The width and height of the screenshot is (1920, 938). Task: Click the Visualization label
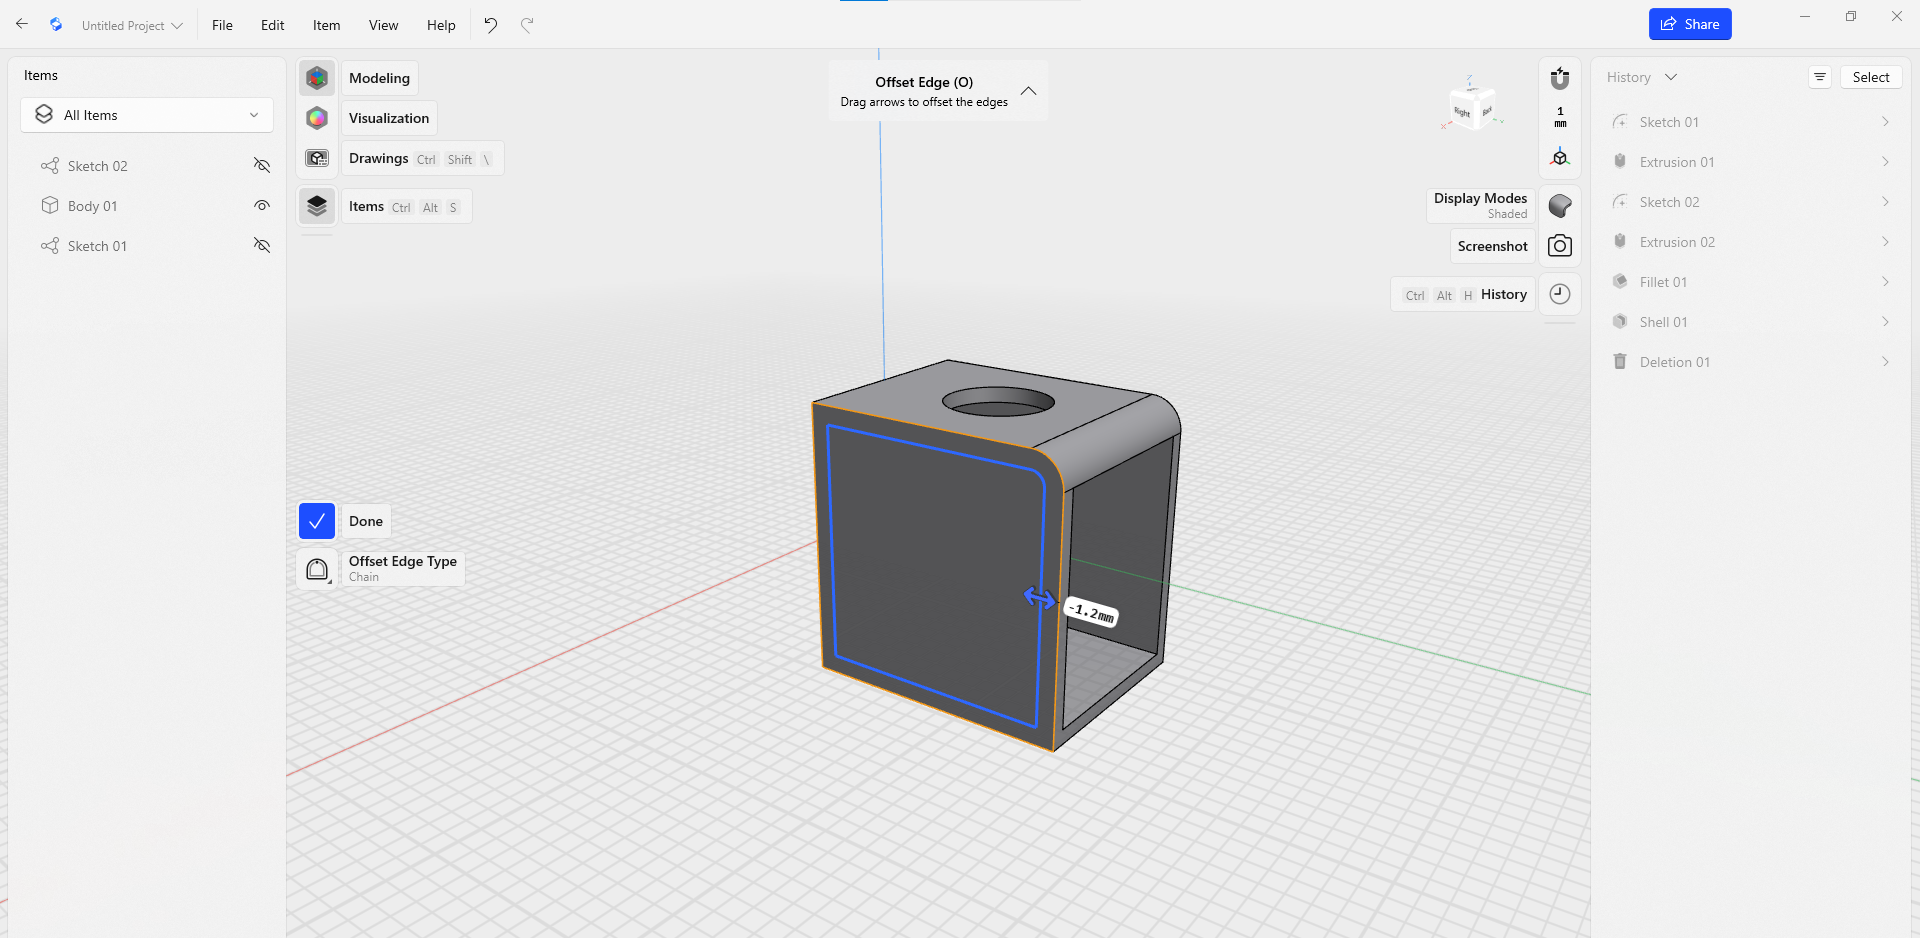[389, 118]
